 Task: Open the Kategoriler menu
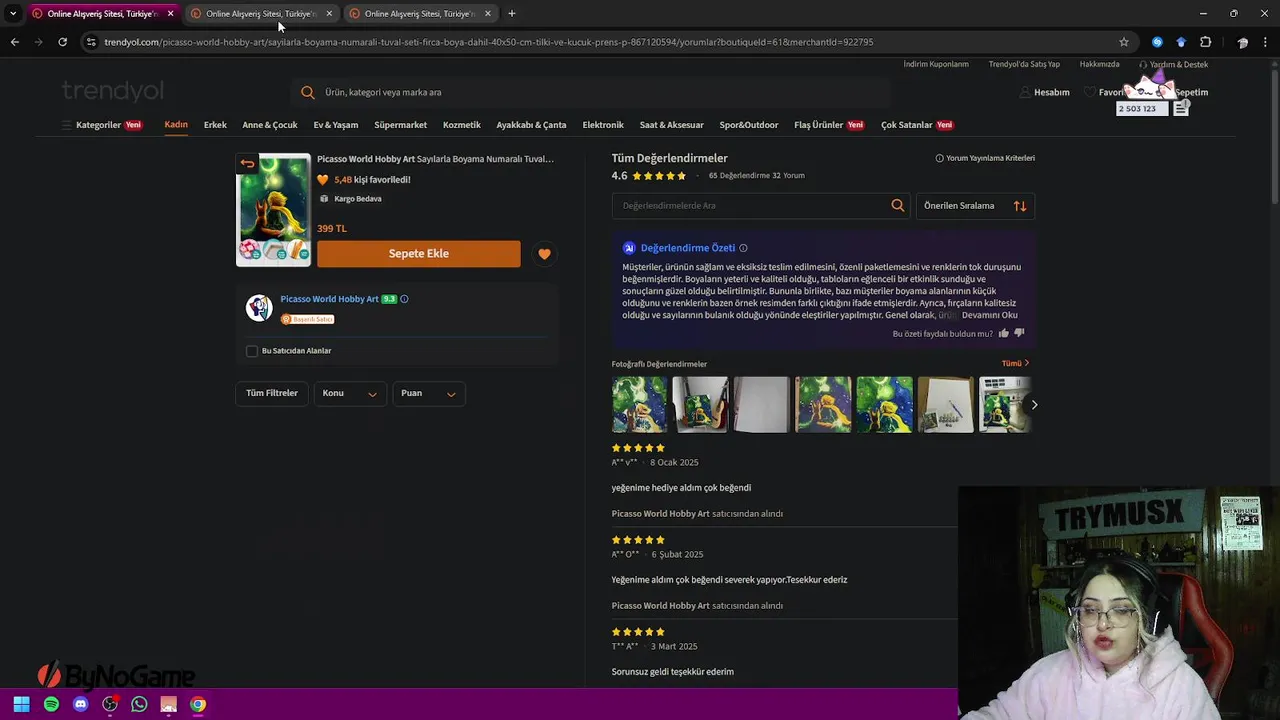pos(101,125)
